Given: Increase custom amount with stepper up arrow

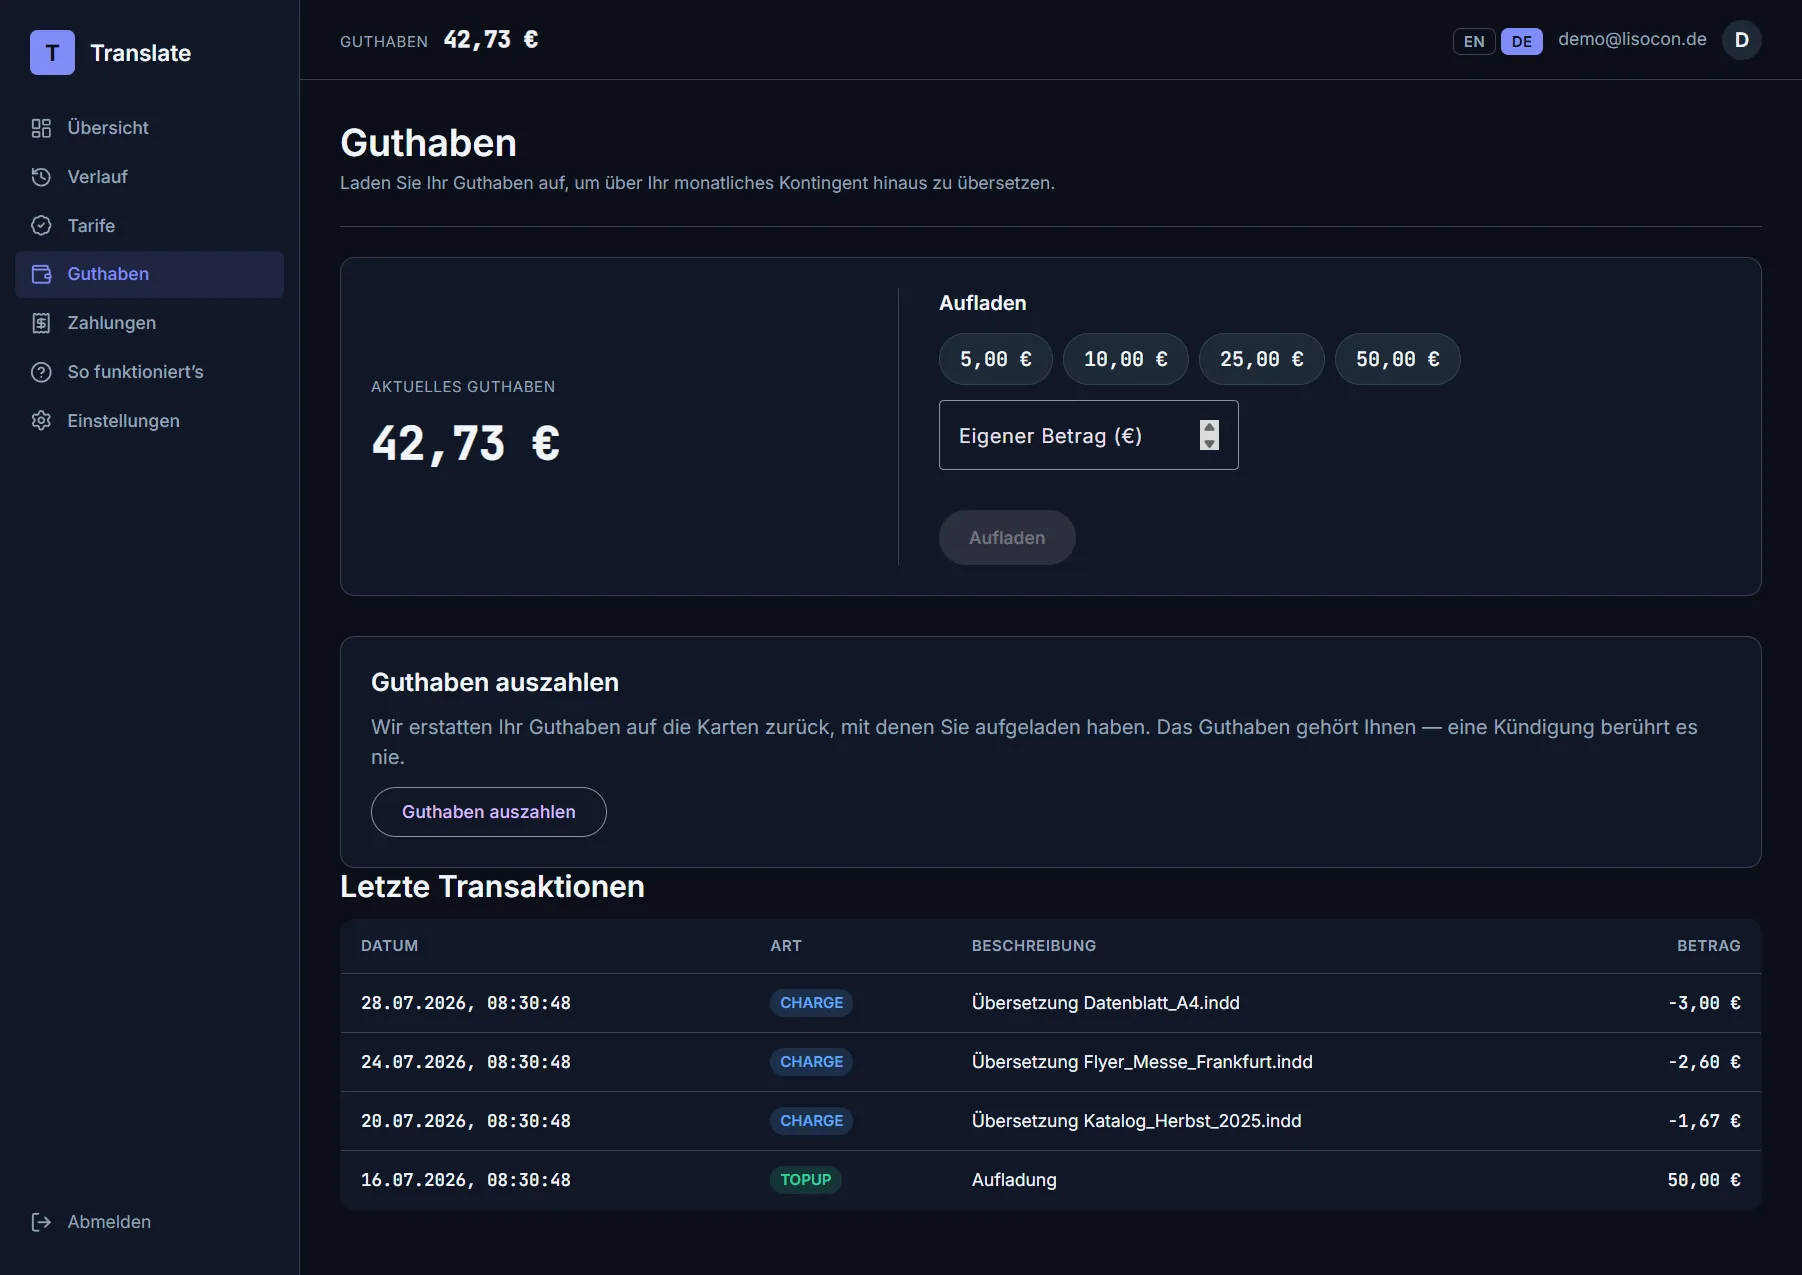Looking at the screenshot, I should [x=1209, y=427].
